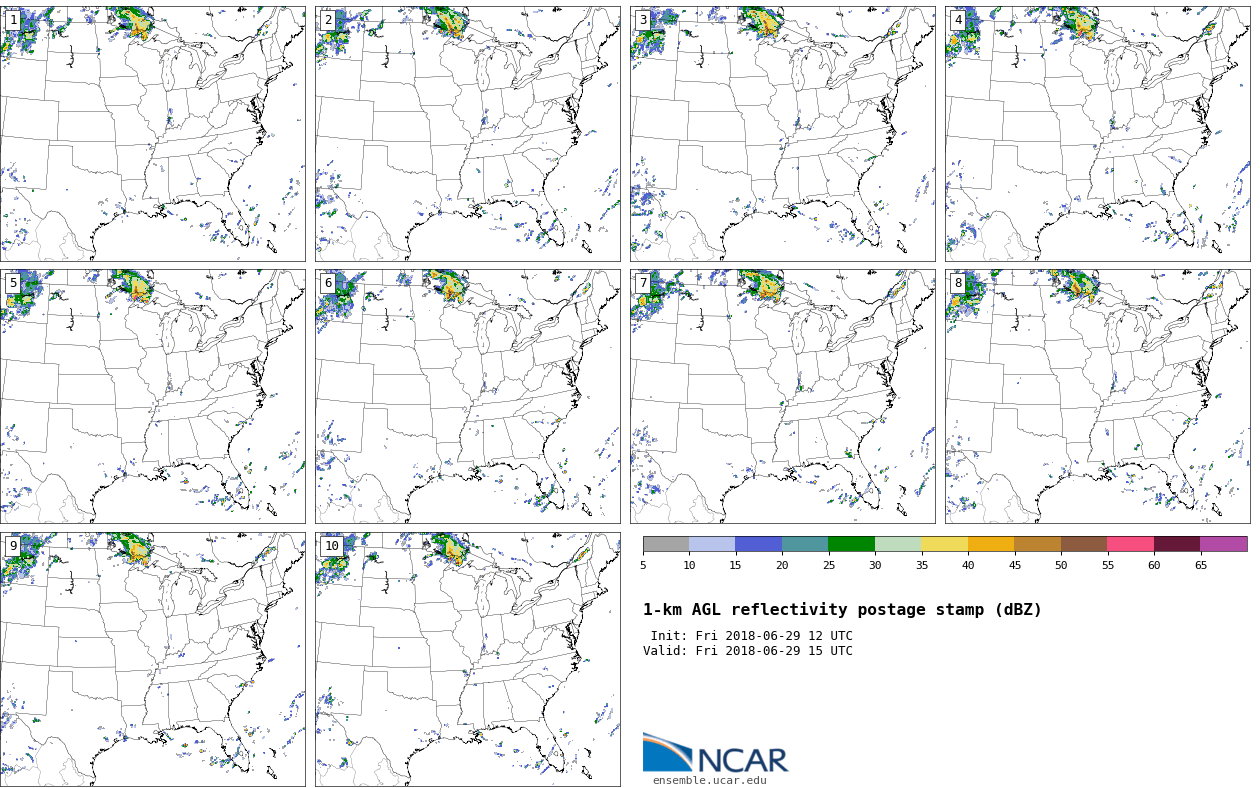Click the Init time text line
1260x788 pixels.
point(751,636)
